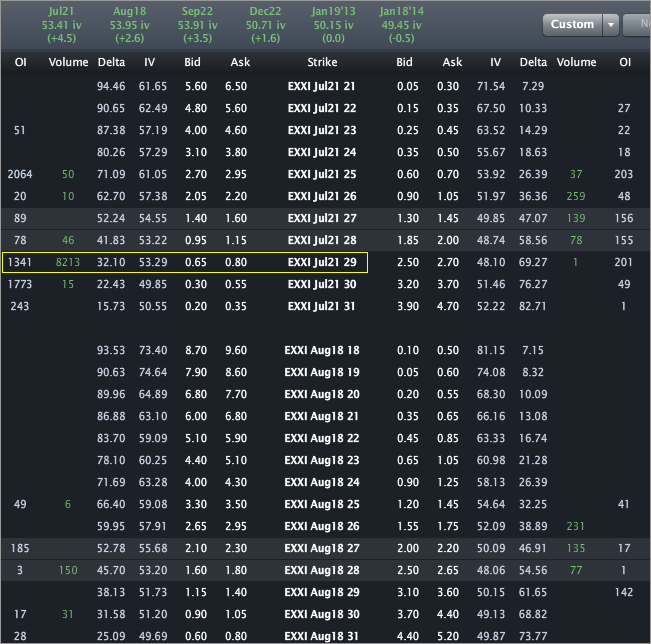Click the put-side Volume column header
This screenshot has width=651, height=644.
pyautogui.click(x=576, y=62)
